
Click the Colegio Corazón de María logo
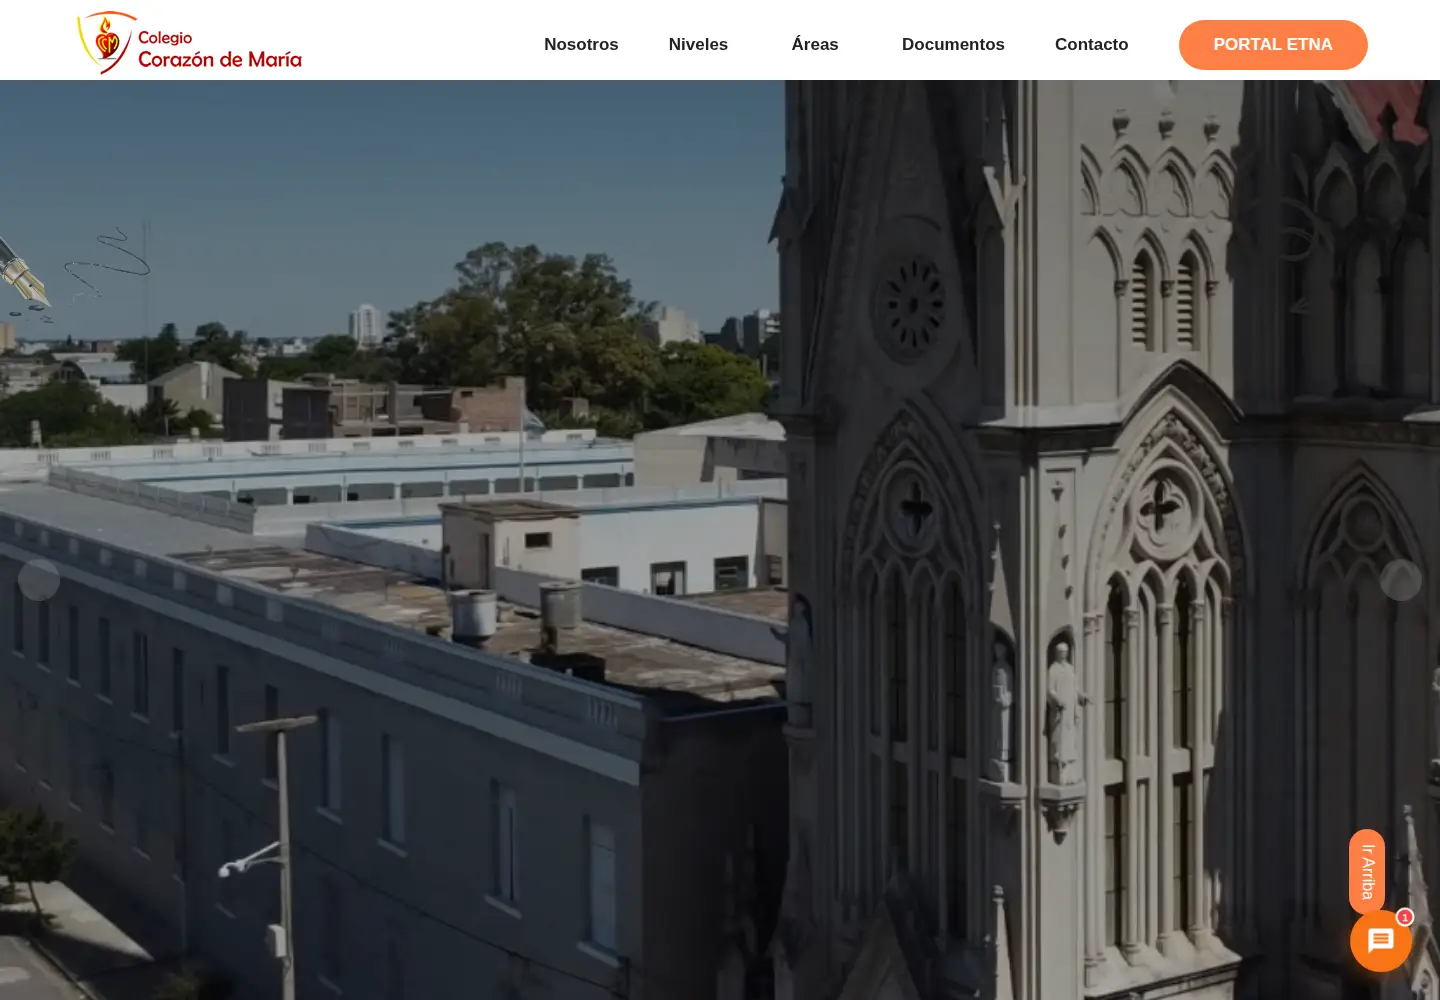pyautogui.click(x=190, y=43)
